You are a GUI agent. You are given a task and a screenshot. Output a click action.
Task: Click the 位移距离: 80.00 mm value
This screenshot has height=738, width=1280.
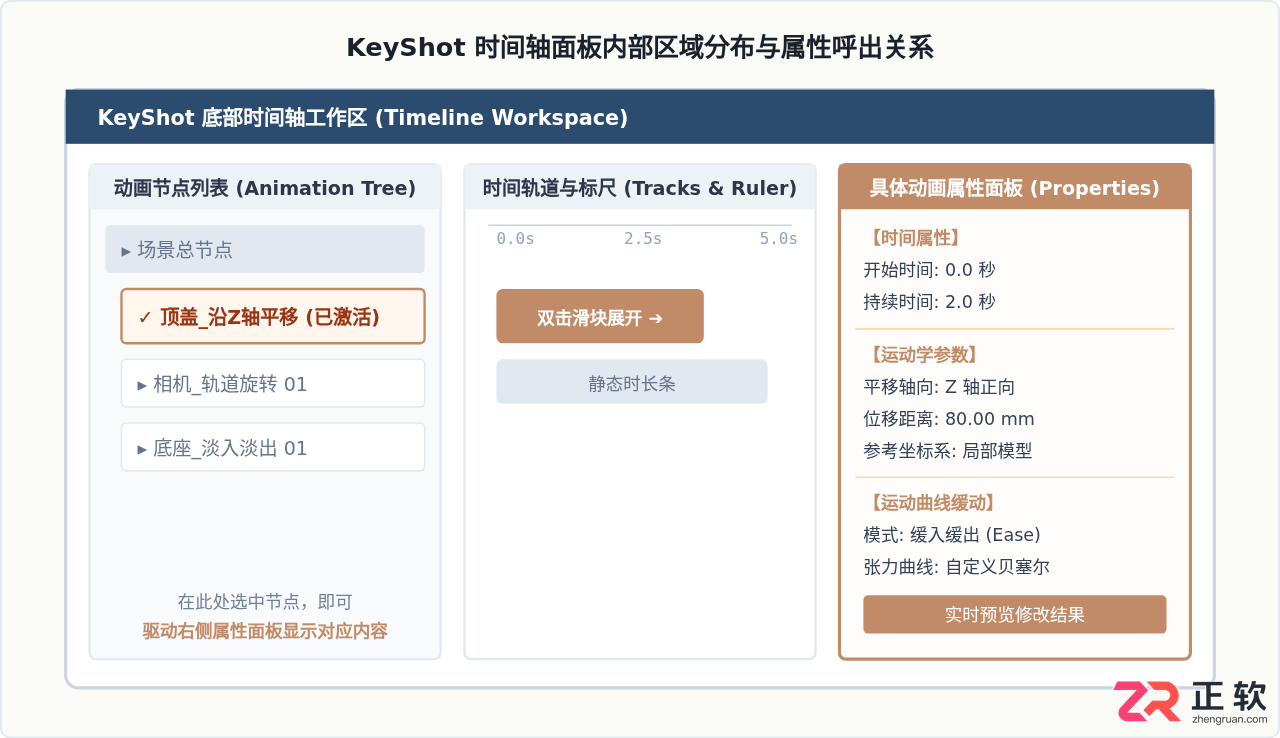[x=949, y=419]
